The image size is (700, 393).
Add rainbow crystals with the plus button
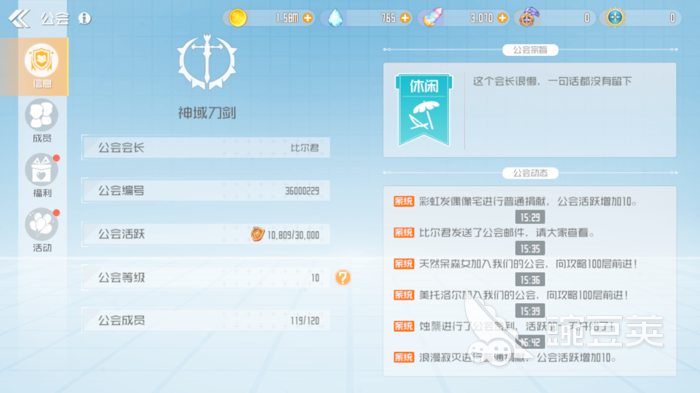502,18
